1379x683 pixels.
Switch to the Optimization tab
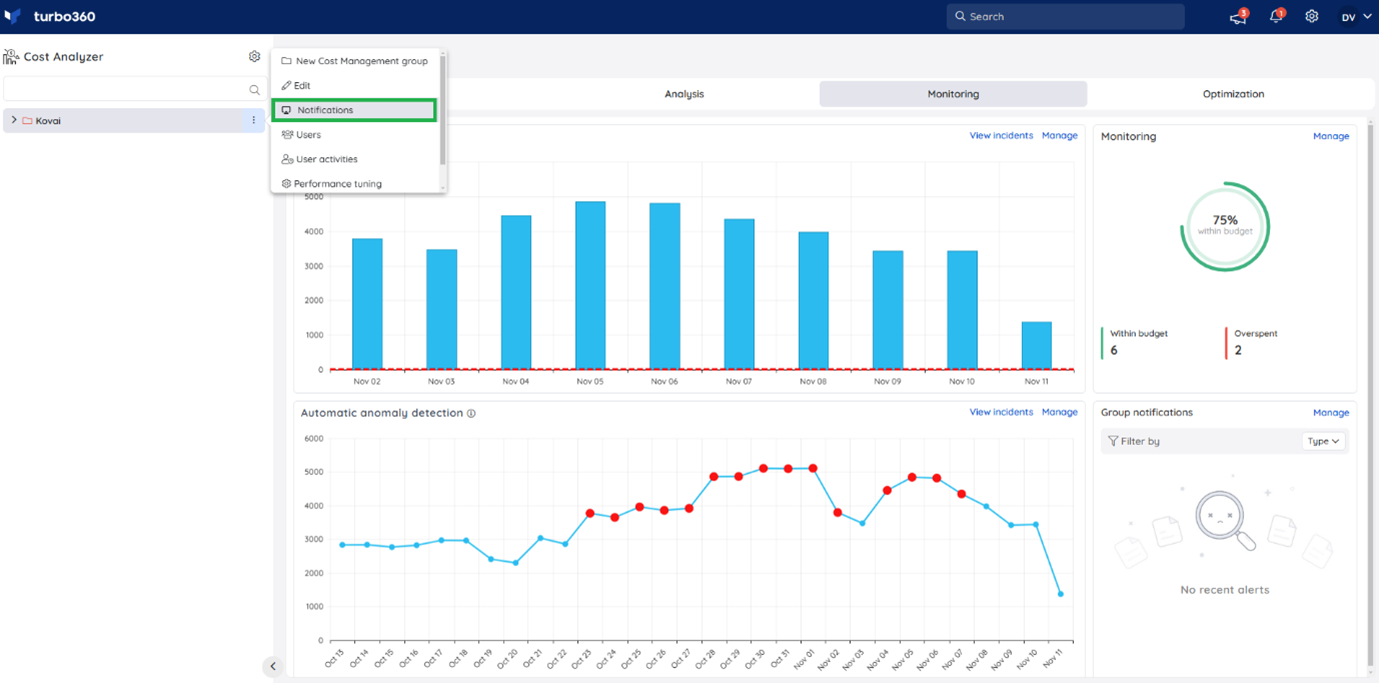(x=1233, y=93)
